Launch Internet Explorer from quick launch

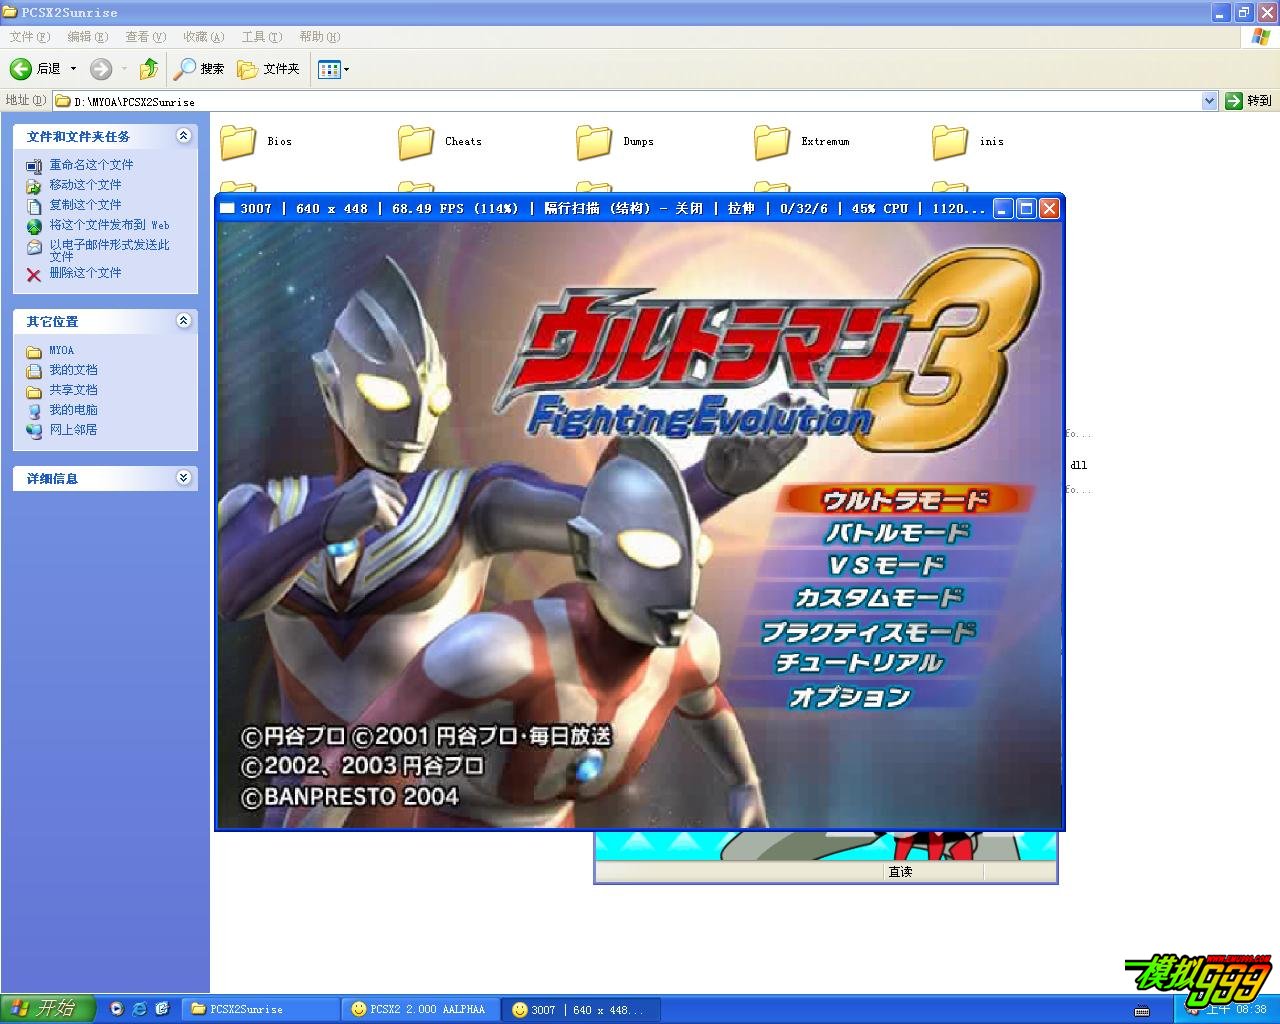[x=140, y=1009]
